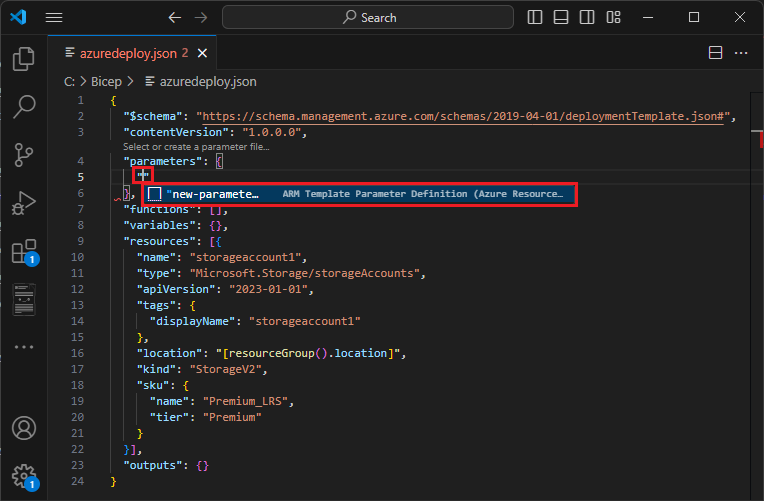
Task: Click the Search command center box
Action: tap(368, 18)
